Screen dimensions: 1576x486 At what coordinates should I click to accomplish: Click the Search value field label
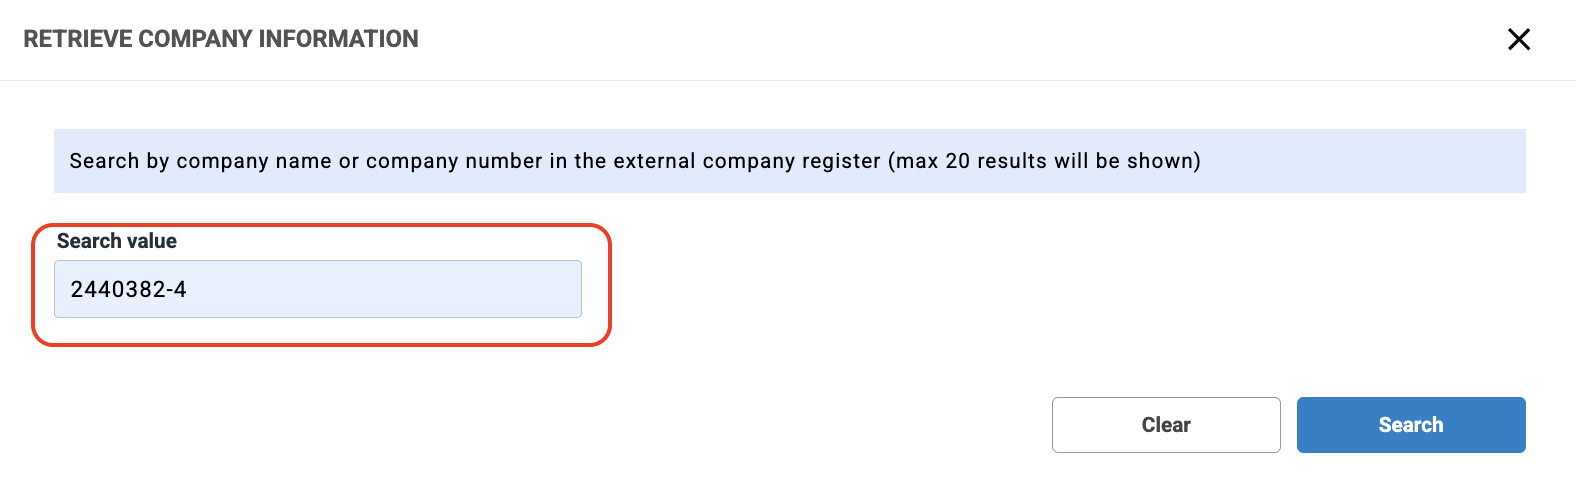click(117, 241)
